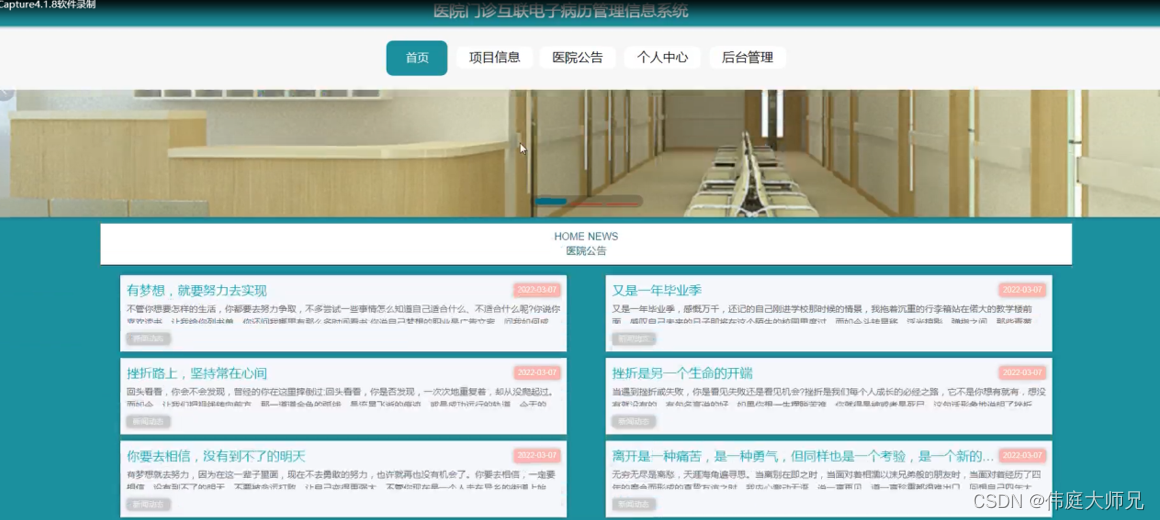
Task: Click the 新闻动态 tag under 挫折是另一个生命的开端
Action: 634,422
